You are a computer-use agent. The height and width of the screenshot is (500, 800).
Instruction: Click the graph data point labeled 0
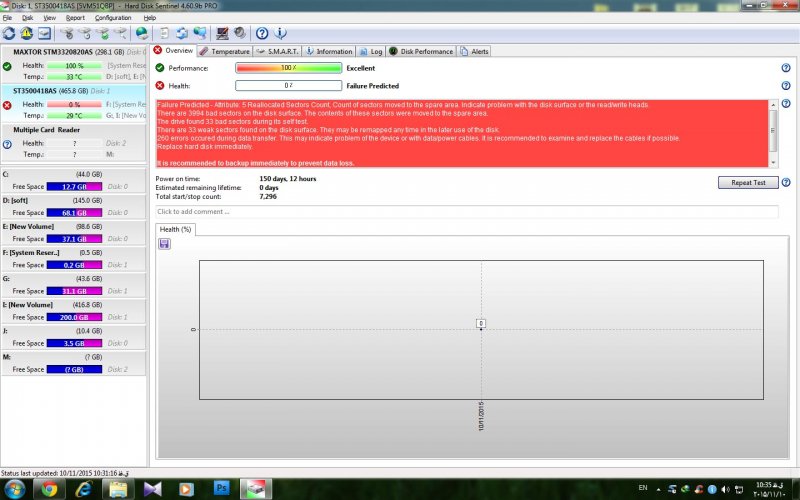481,323
